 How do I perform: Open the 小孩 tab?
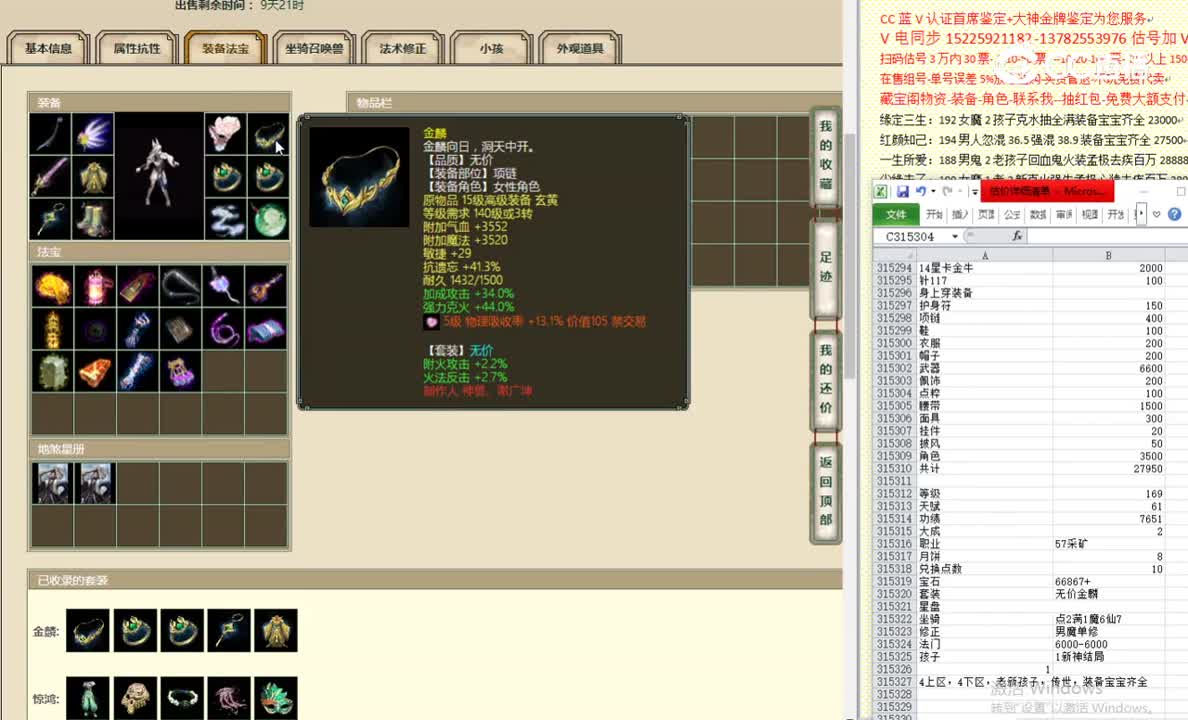492,49
